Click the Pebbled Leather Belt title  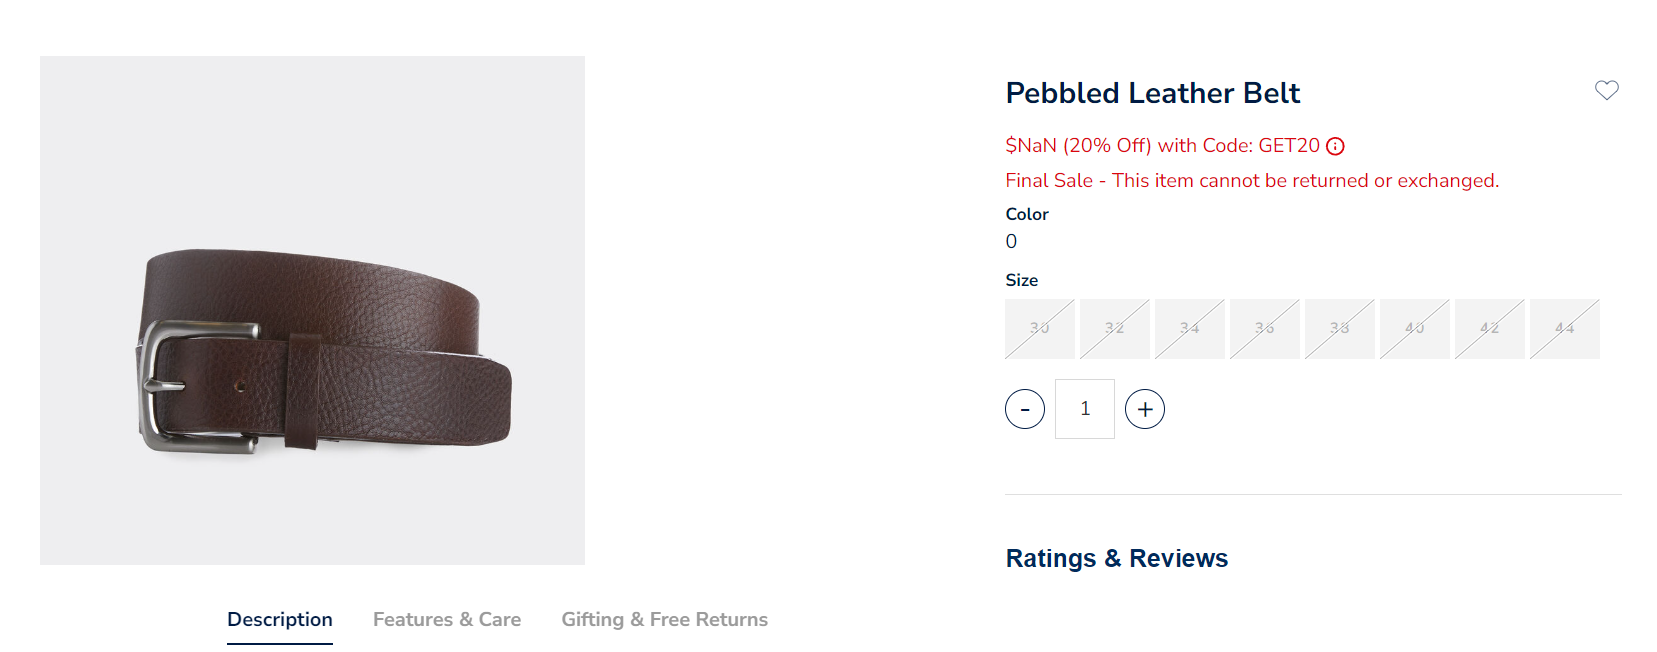coord(1152,93)
